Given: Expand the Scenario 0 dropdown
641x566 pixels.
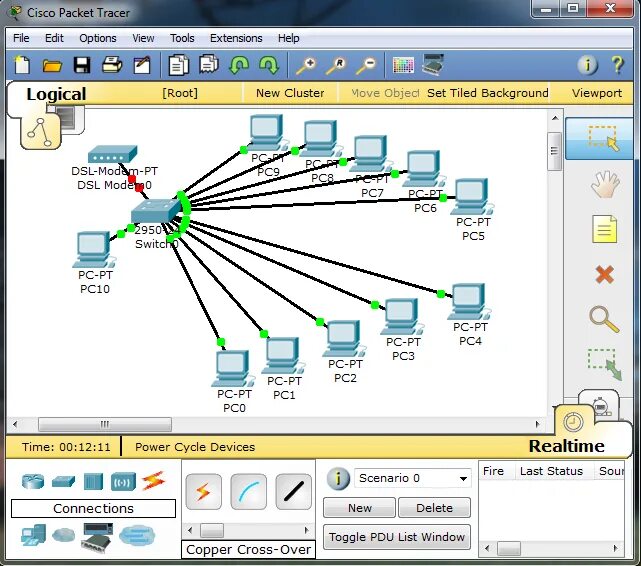Looking at the screenshot, I should 464,479.
